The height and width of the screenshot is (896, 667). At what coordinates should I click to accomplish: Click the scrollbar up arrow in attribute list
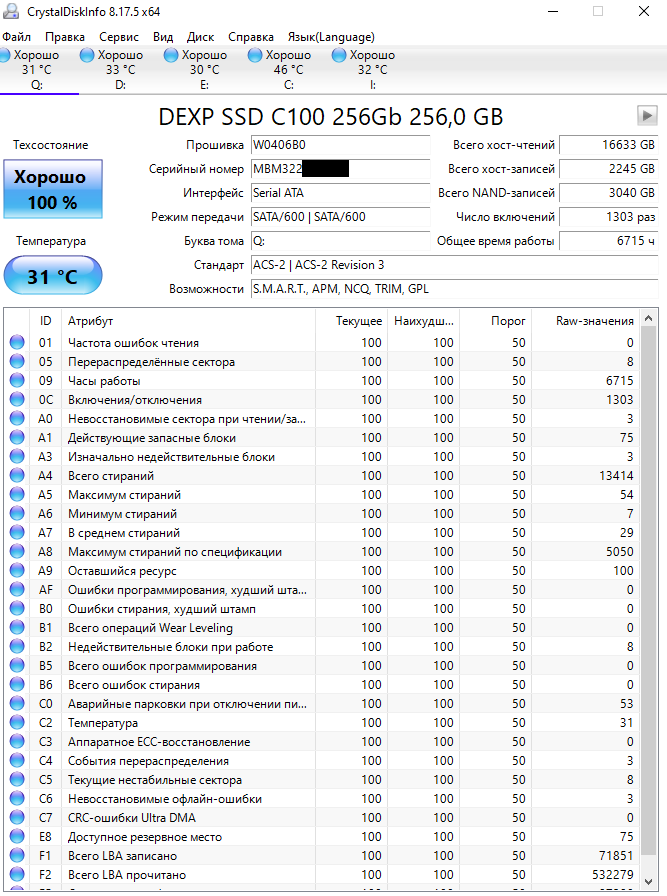648,318
